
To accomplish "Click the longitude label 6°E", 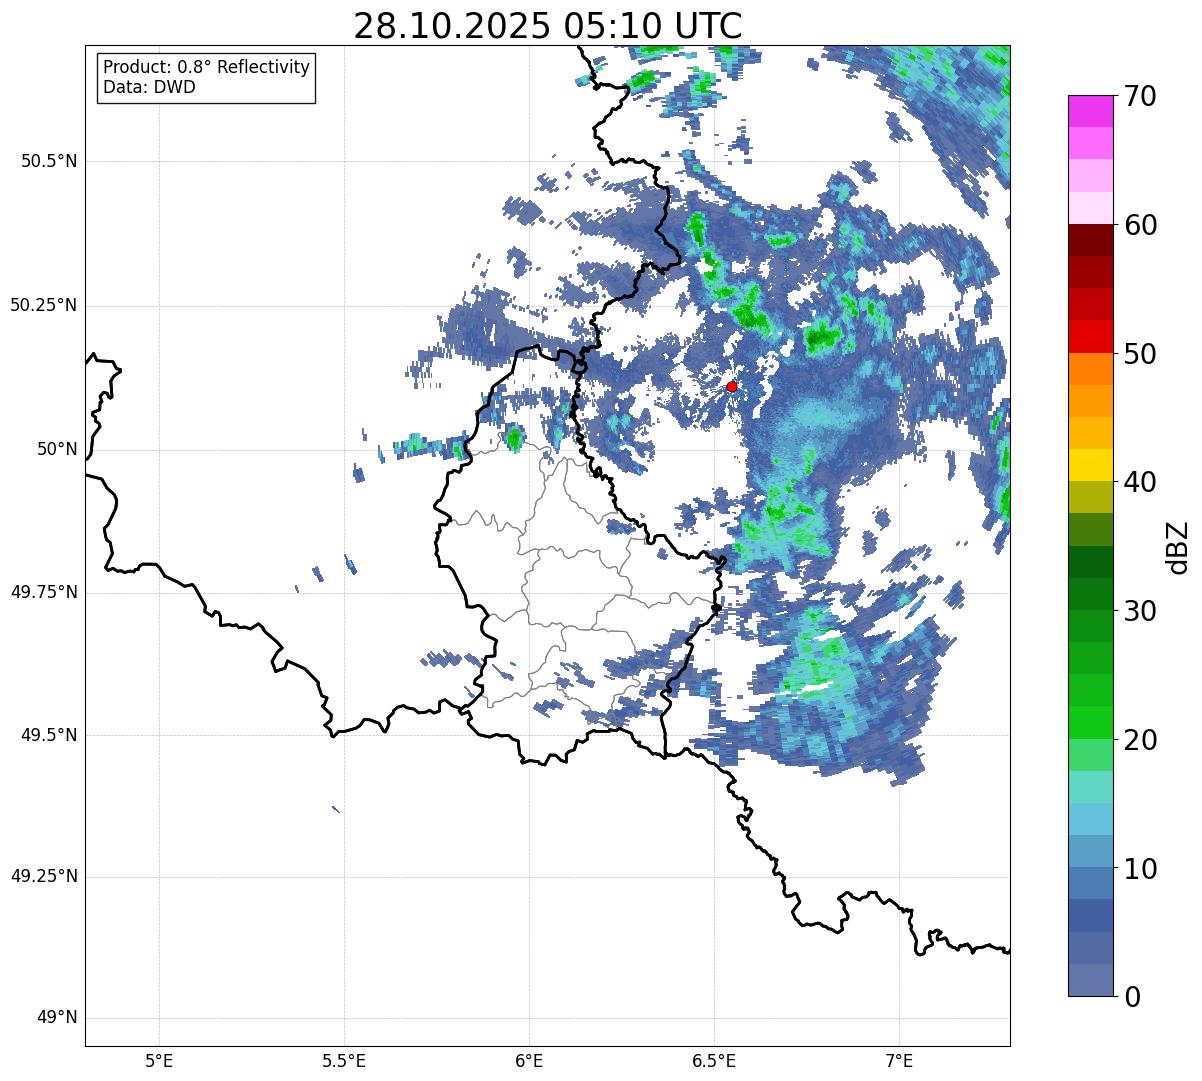I will pos(529,1061).
